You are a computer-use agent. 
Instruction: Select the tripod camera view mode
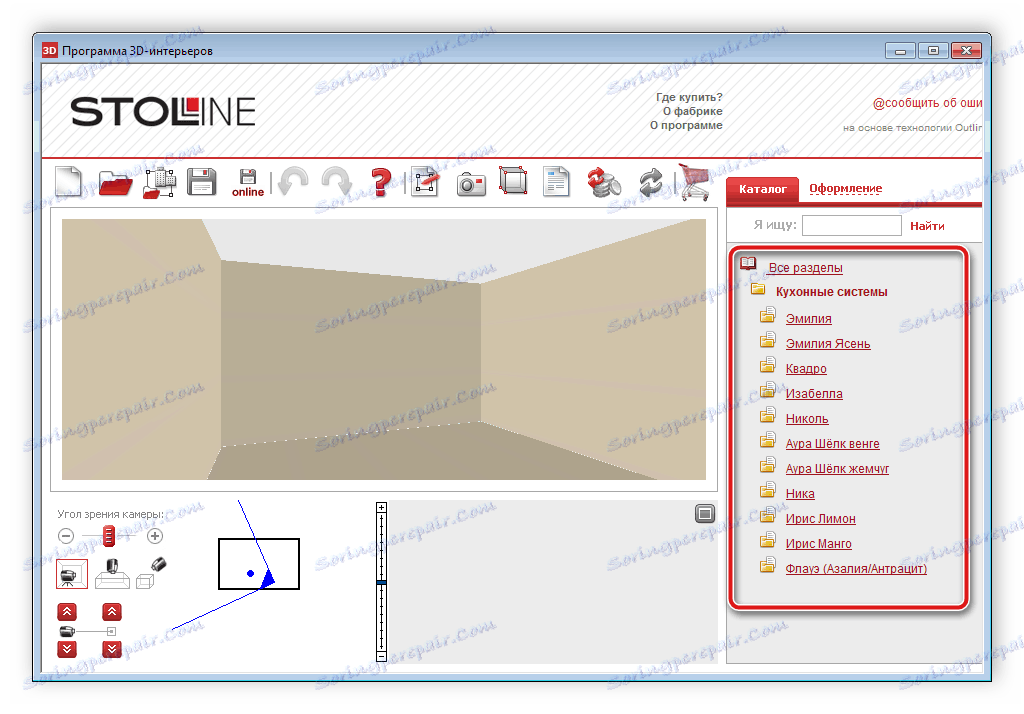point(72,574)
